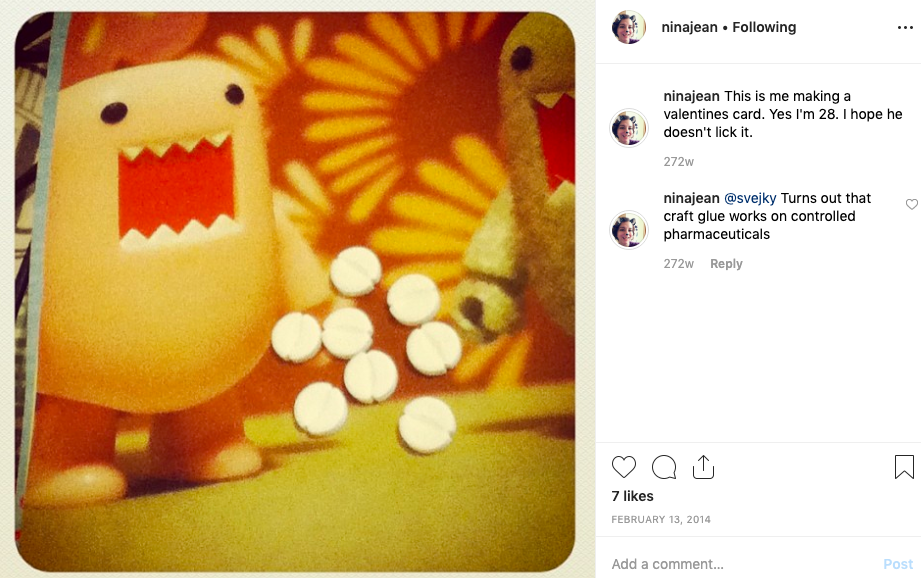This screenshot has height=578, width=921.
Task: Submit comment with Post button
Action: [898, 564]
